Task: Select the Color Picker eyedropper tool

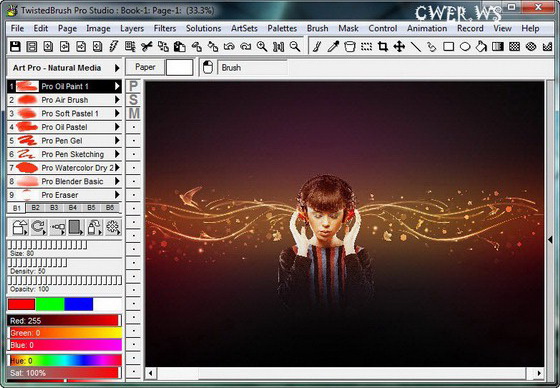Action: coord(333,46)
